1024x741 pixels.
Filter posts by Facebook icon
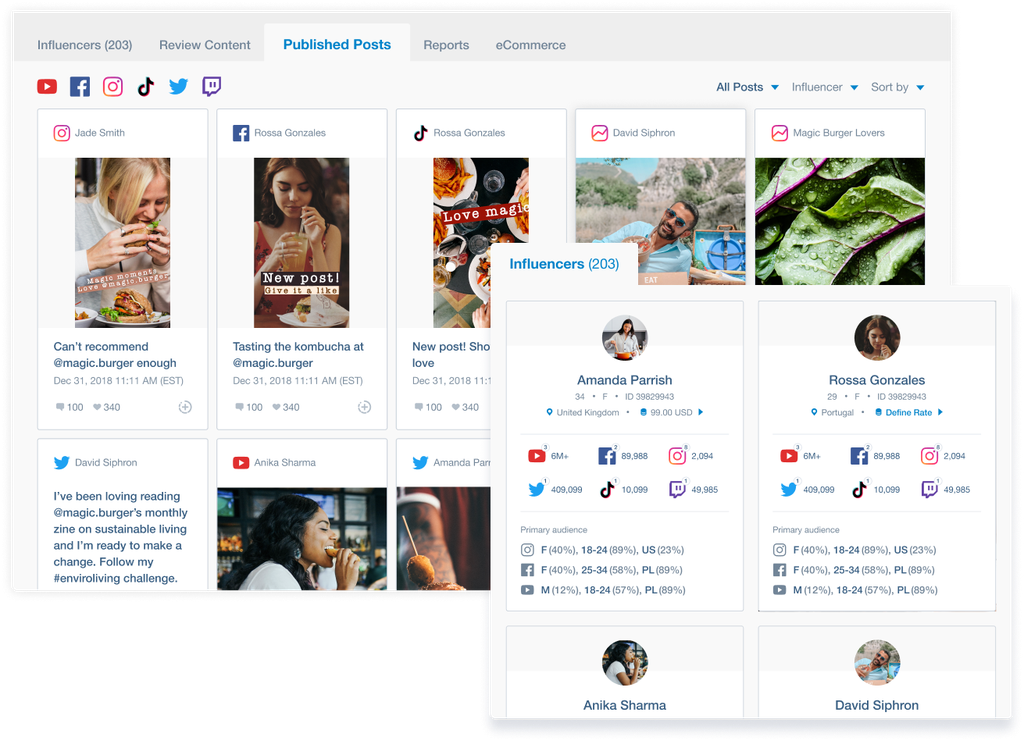tap(80, 87)
